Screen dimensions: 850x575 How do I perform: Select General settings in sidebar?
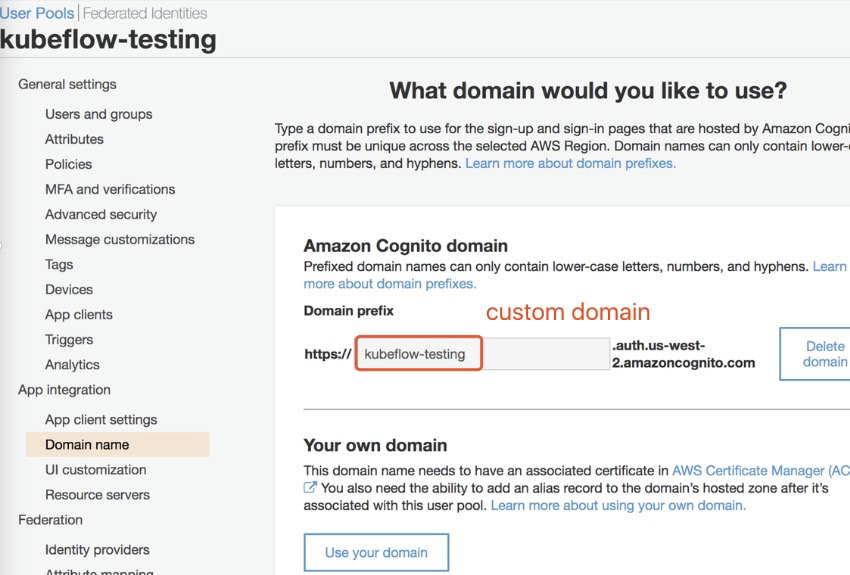(x=67, y=85)
